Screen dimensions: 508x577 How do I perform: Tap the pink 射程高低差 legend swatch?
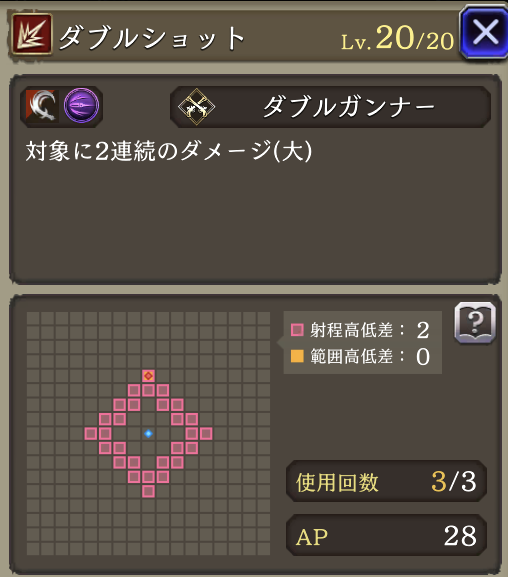point(297,330)
